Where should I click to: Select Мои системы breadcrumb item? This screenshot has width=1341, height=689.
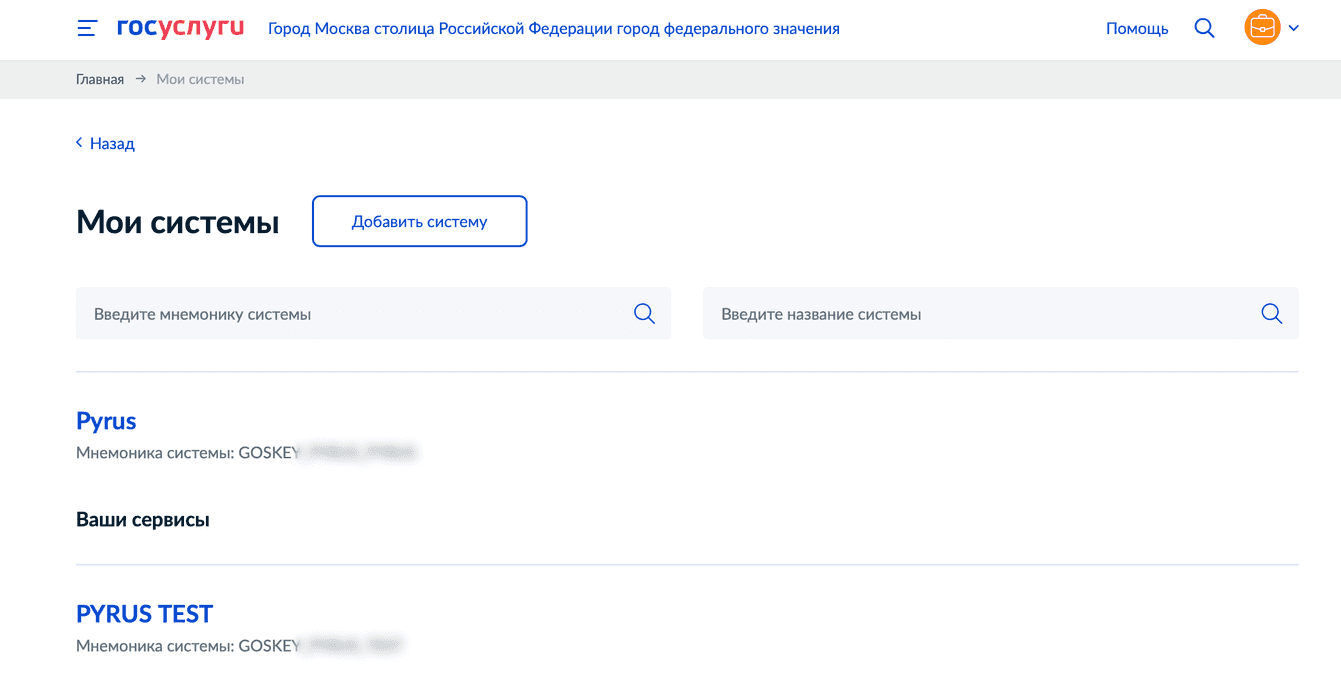click(x=200, y=79)
